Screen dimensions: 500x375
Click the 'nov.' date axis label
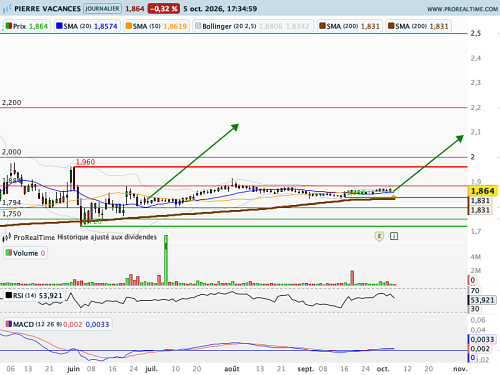(460, 369)
